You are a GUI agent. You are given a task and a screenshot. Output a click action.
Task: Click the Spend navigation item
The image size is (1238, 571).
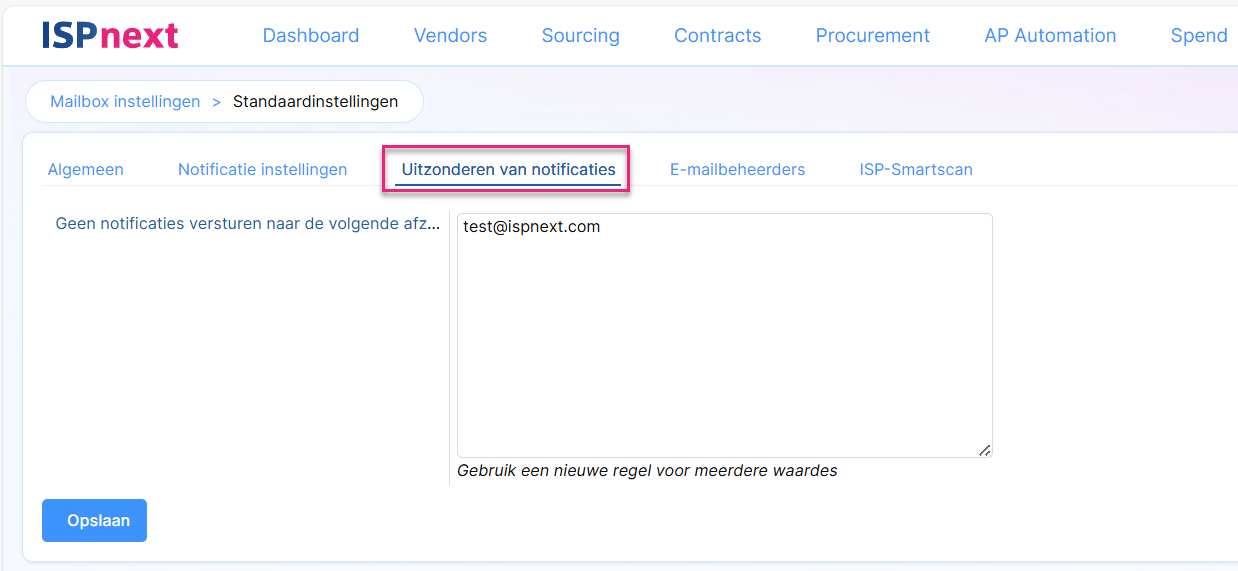tap(1198, 35)
